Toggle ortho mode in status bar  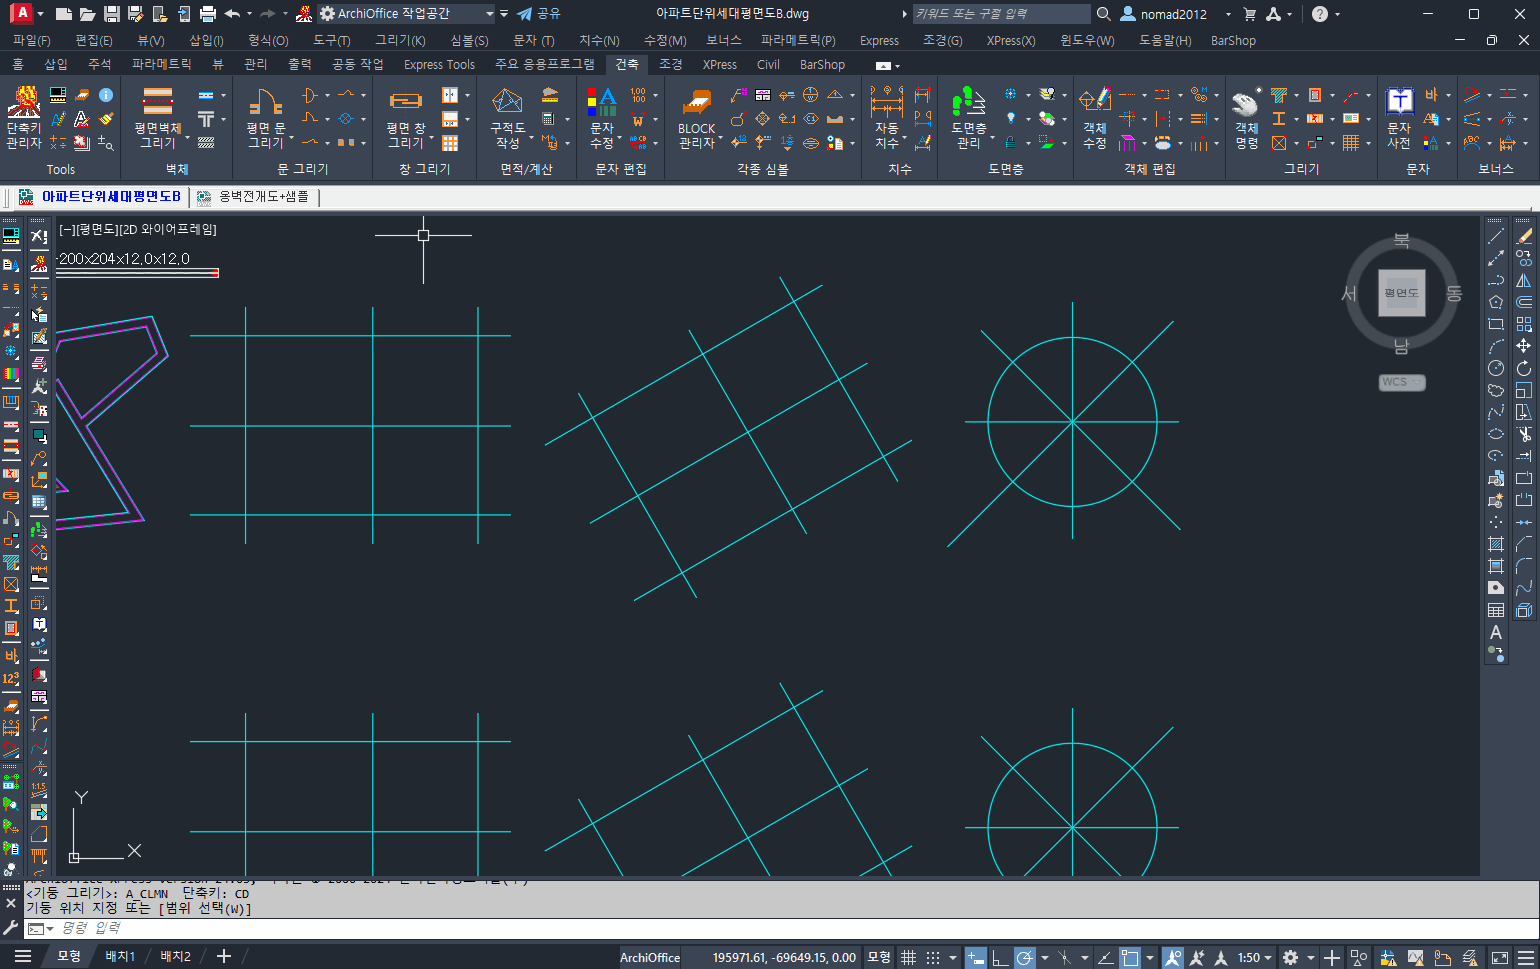pos(1000,957)
